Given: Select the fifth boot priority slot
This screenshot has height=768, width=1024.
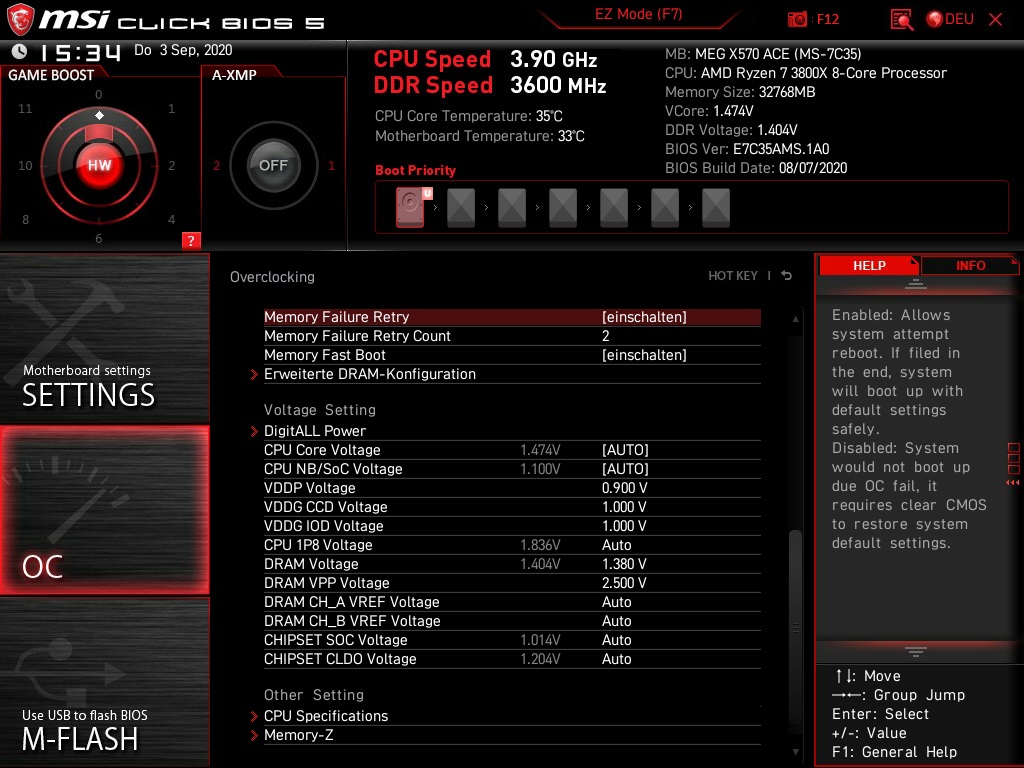Looking at the screenshot, I should tap(613, 208).
